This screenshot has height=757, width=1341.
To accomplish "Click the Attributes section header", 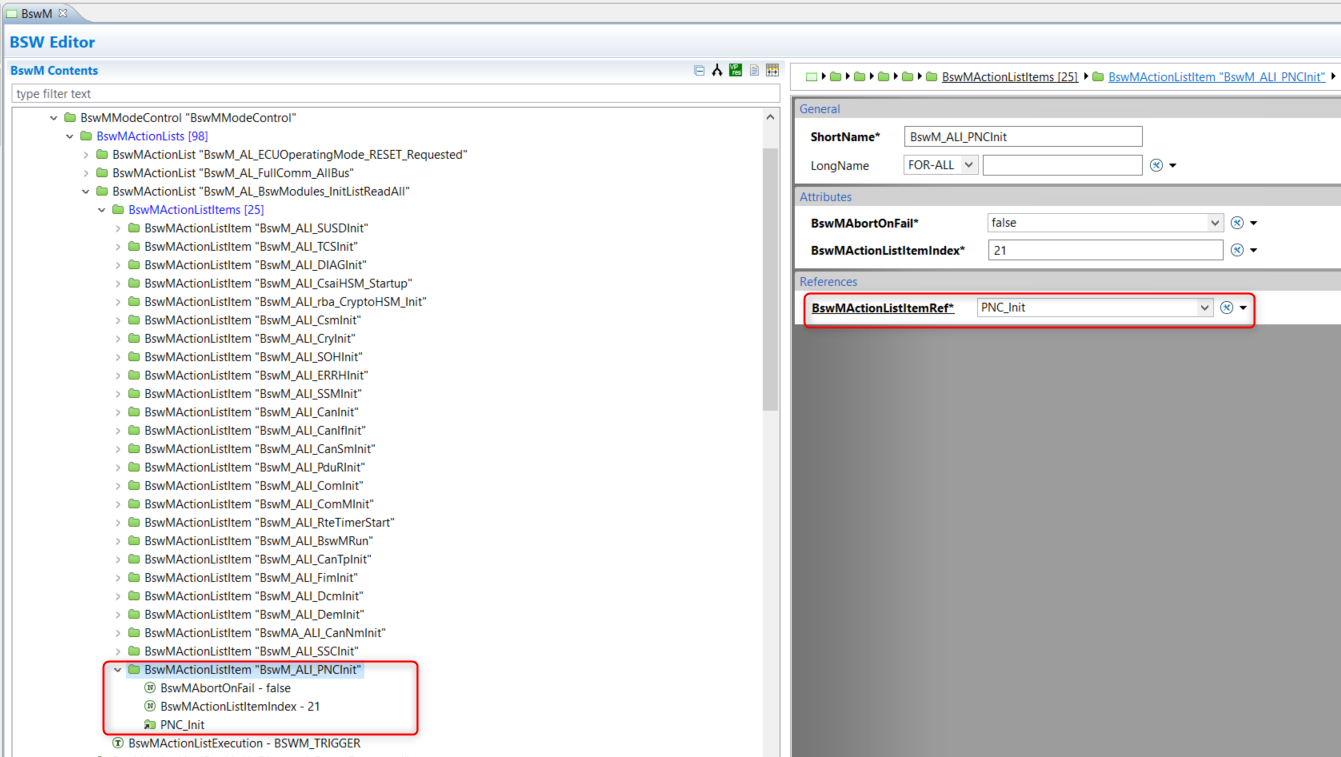I will [x=826, y=197].
